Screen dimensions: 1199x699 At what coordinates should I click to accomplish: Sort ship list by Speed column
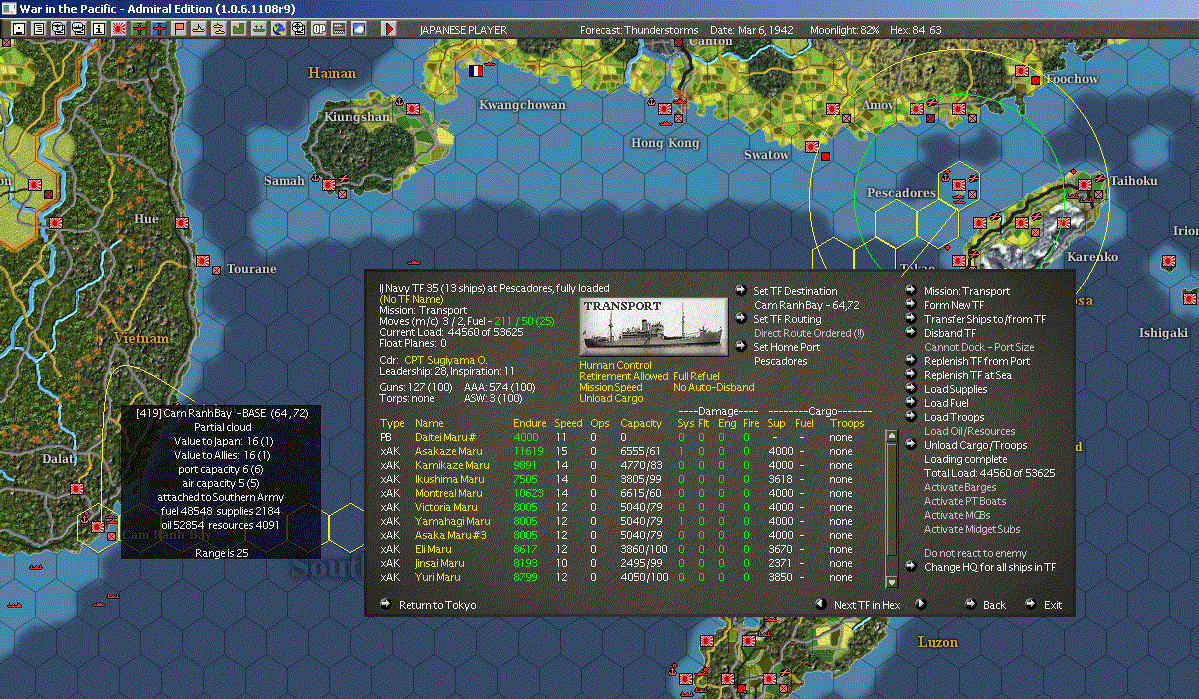[x=568, y=423]
